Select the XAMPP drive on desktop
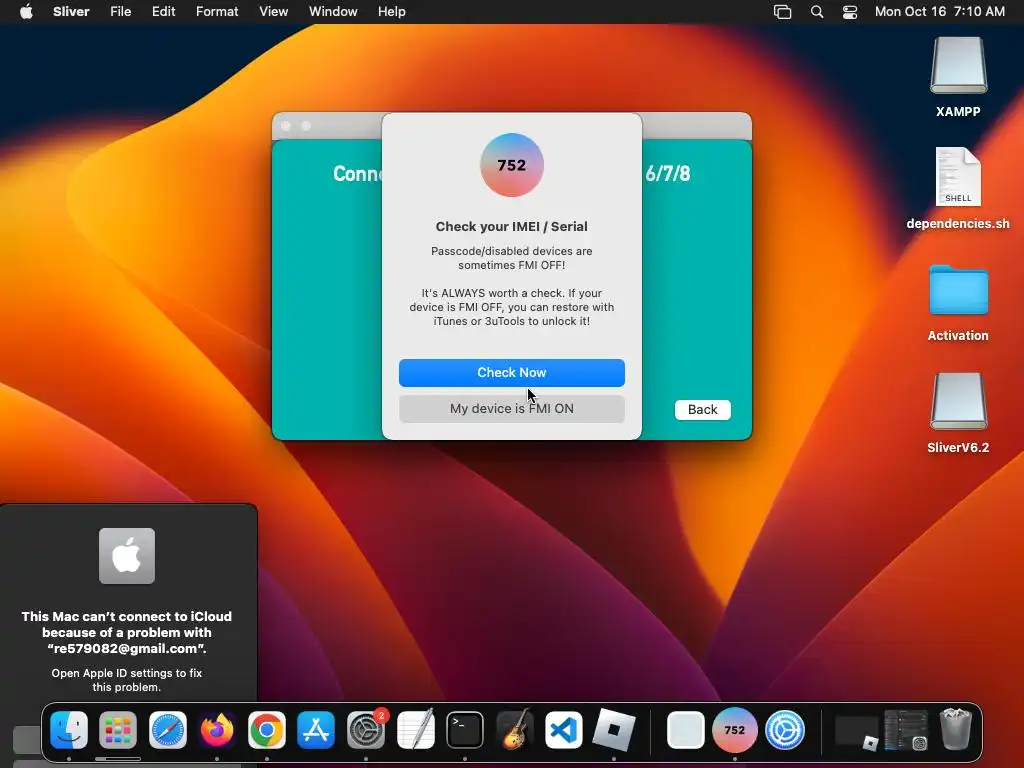Image resolution: width=1024 pixels, height=768 pixels. point(958,76)
